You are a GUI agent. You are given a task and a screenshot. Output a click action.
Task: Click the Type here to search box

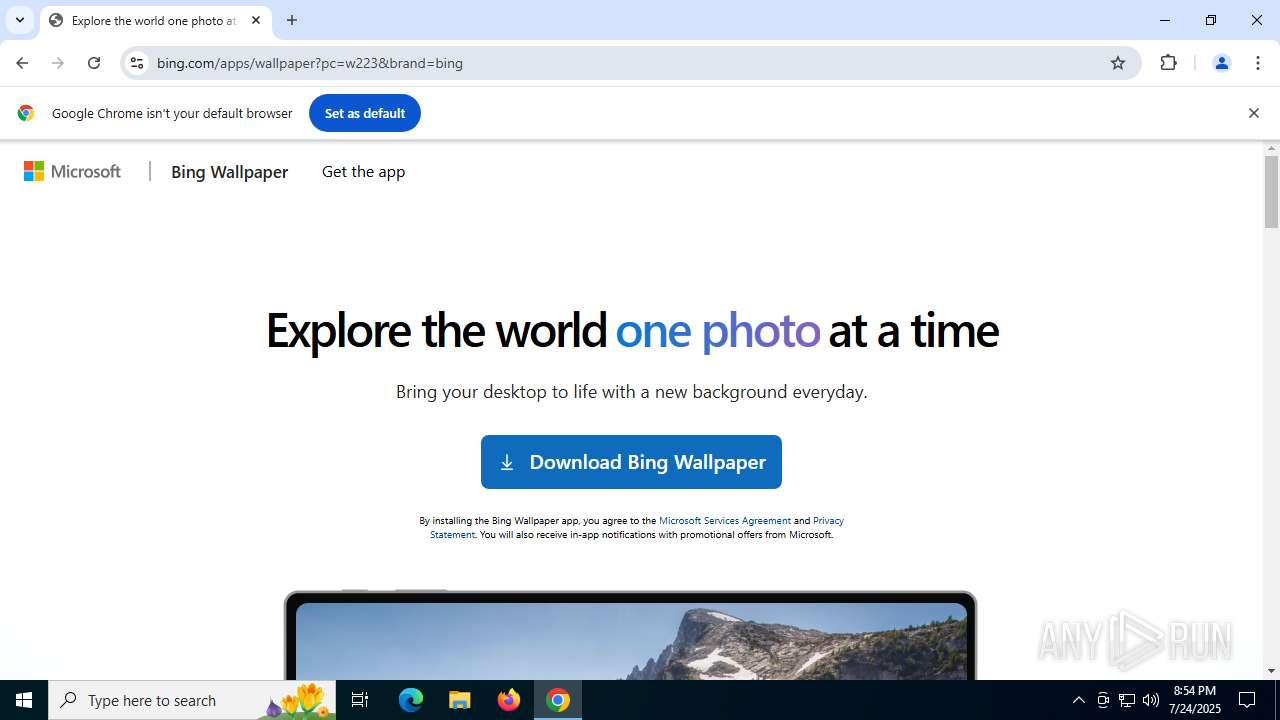pyautogui.click(x=193, y=700)
